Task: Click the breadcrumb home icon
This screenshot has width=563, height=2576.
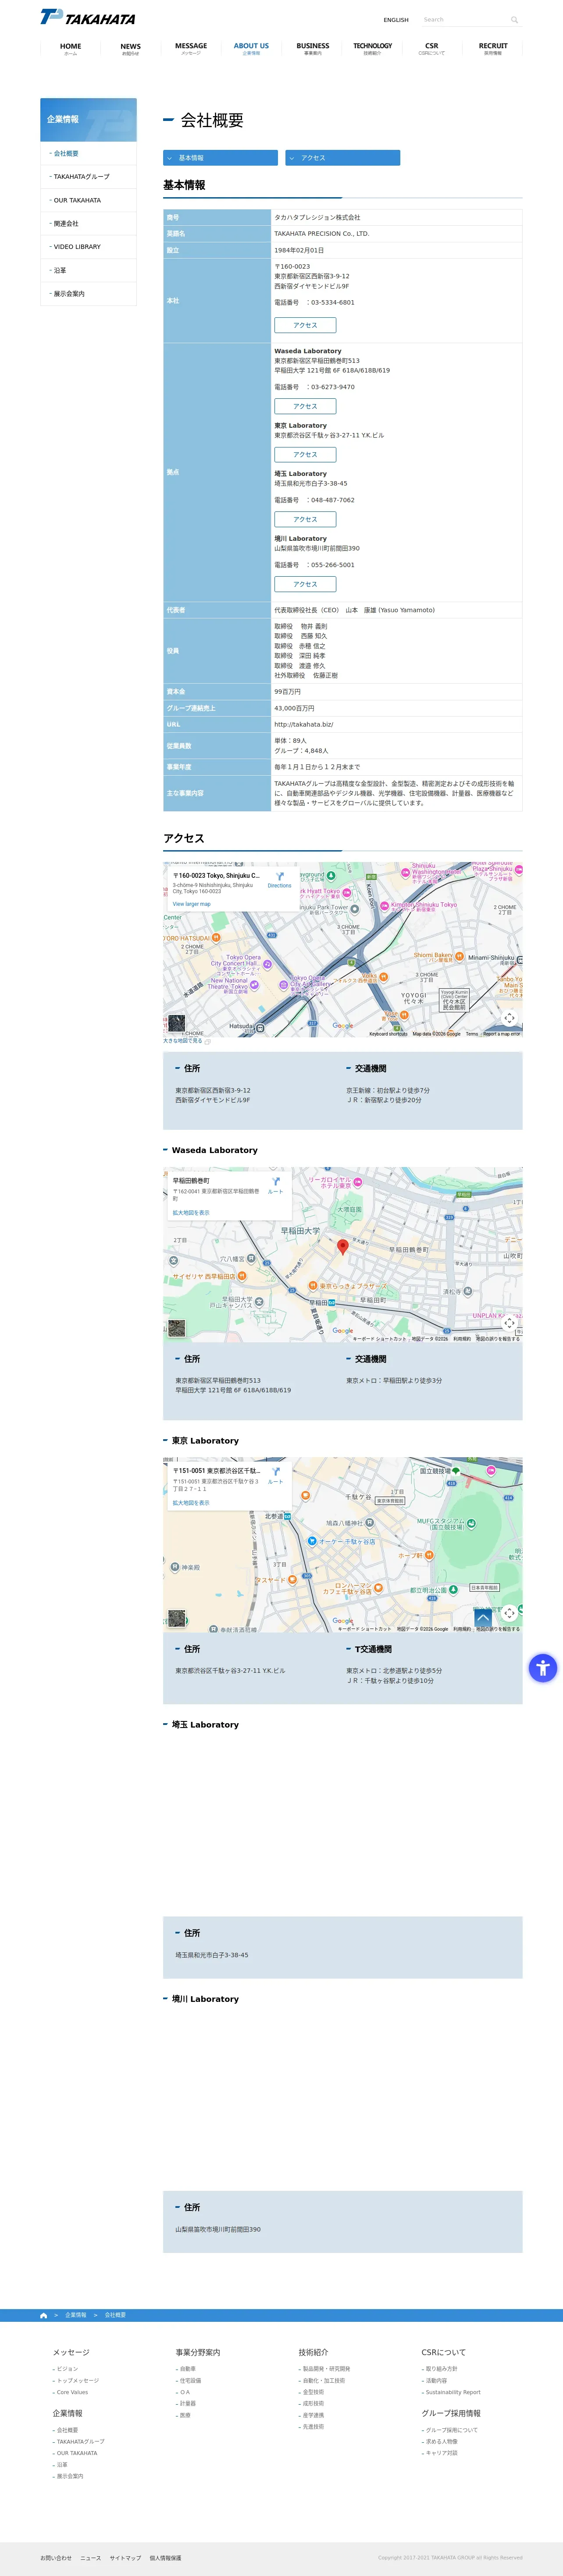Action: coord(44,2315)
